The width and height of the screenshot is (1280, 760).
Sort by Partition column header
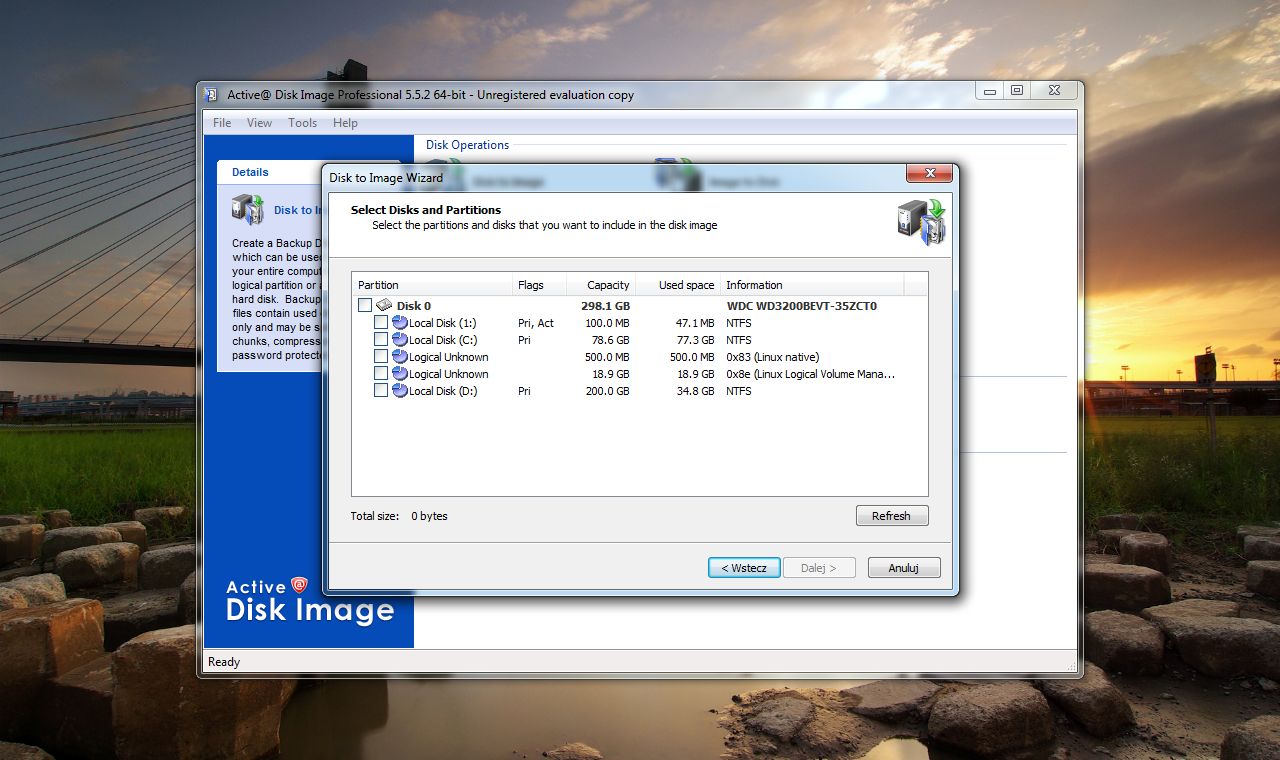[x=432, y=285]
